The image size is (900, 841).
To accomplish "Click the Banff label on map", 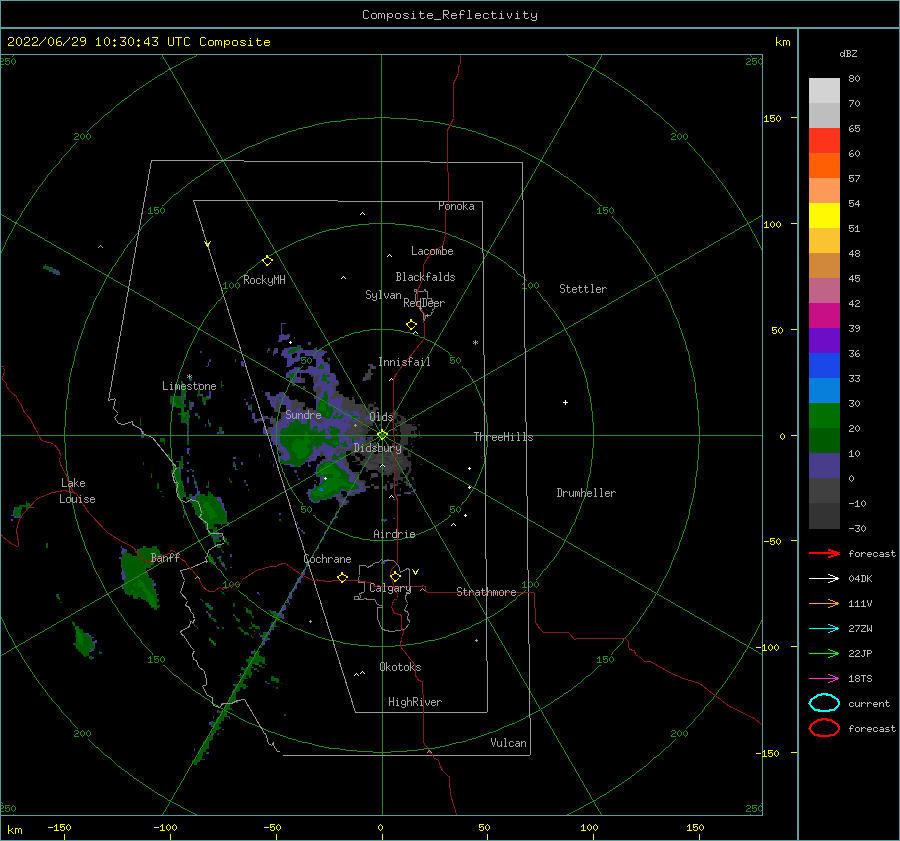I will 165,558.
